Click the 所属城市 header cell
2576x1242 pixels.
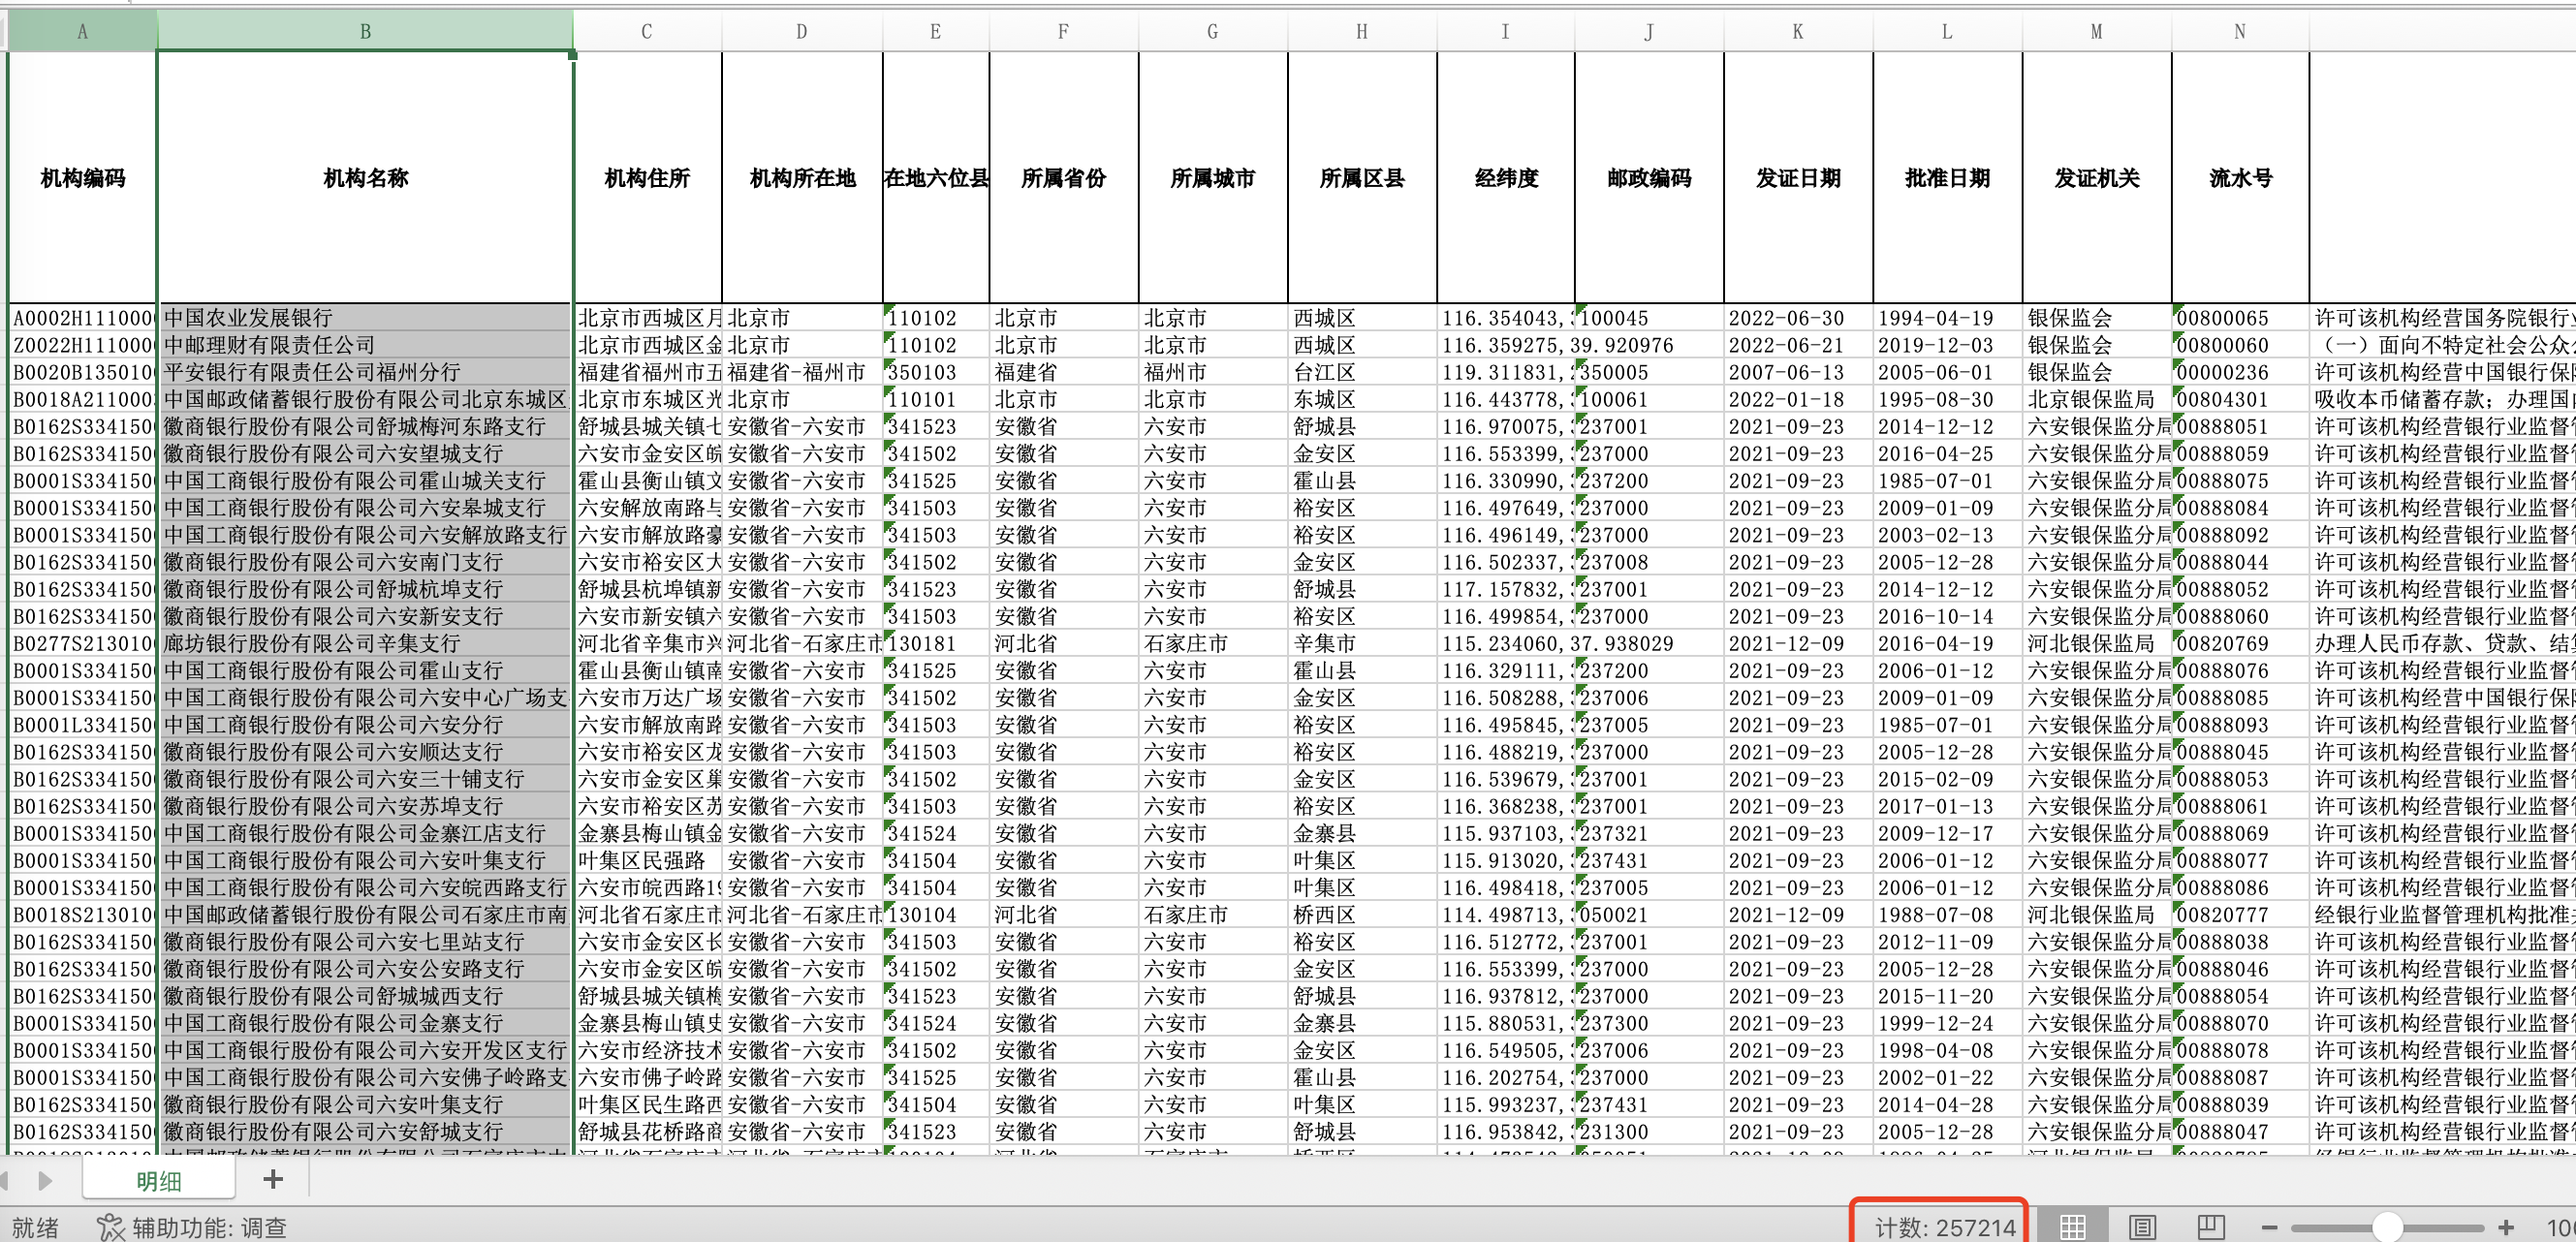pyautogui.click(x=1212, y=178)
